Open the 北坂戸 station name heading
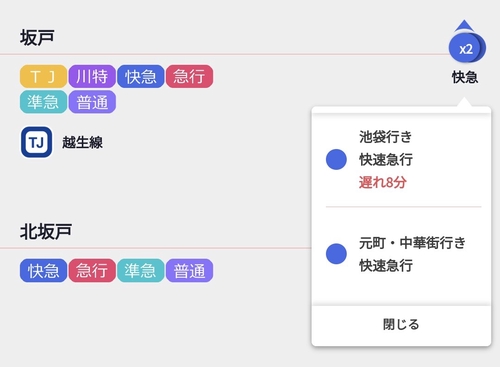Viewport: 500px width, 367px height. pyautogui.click(x=46, y=231)
